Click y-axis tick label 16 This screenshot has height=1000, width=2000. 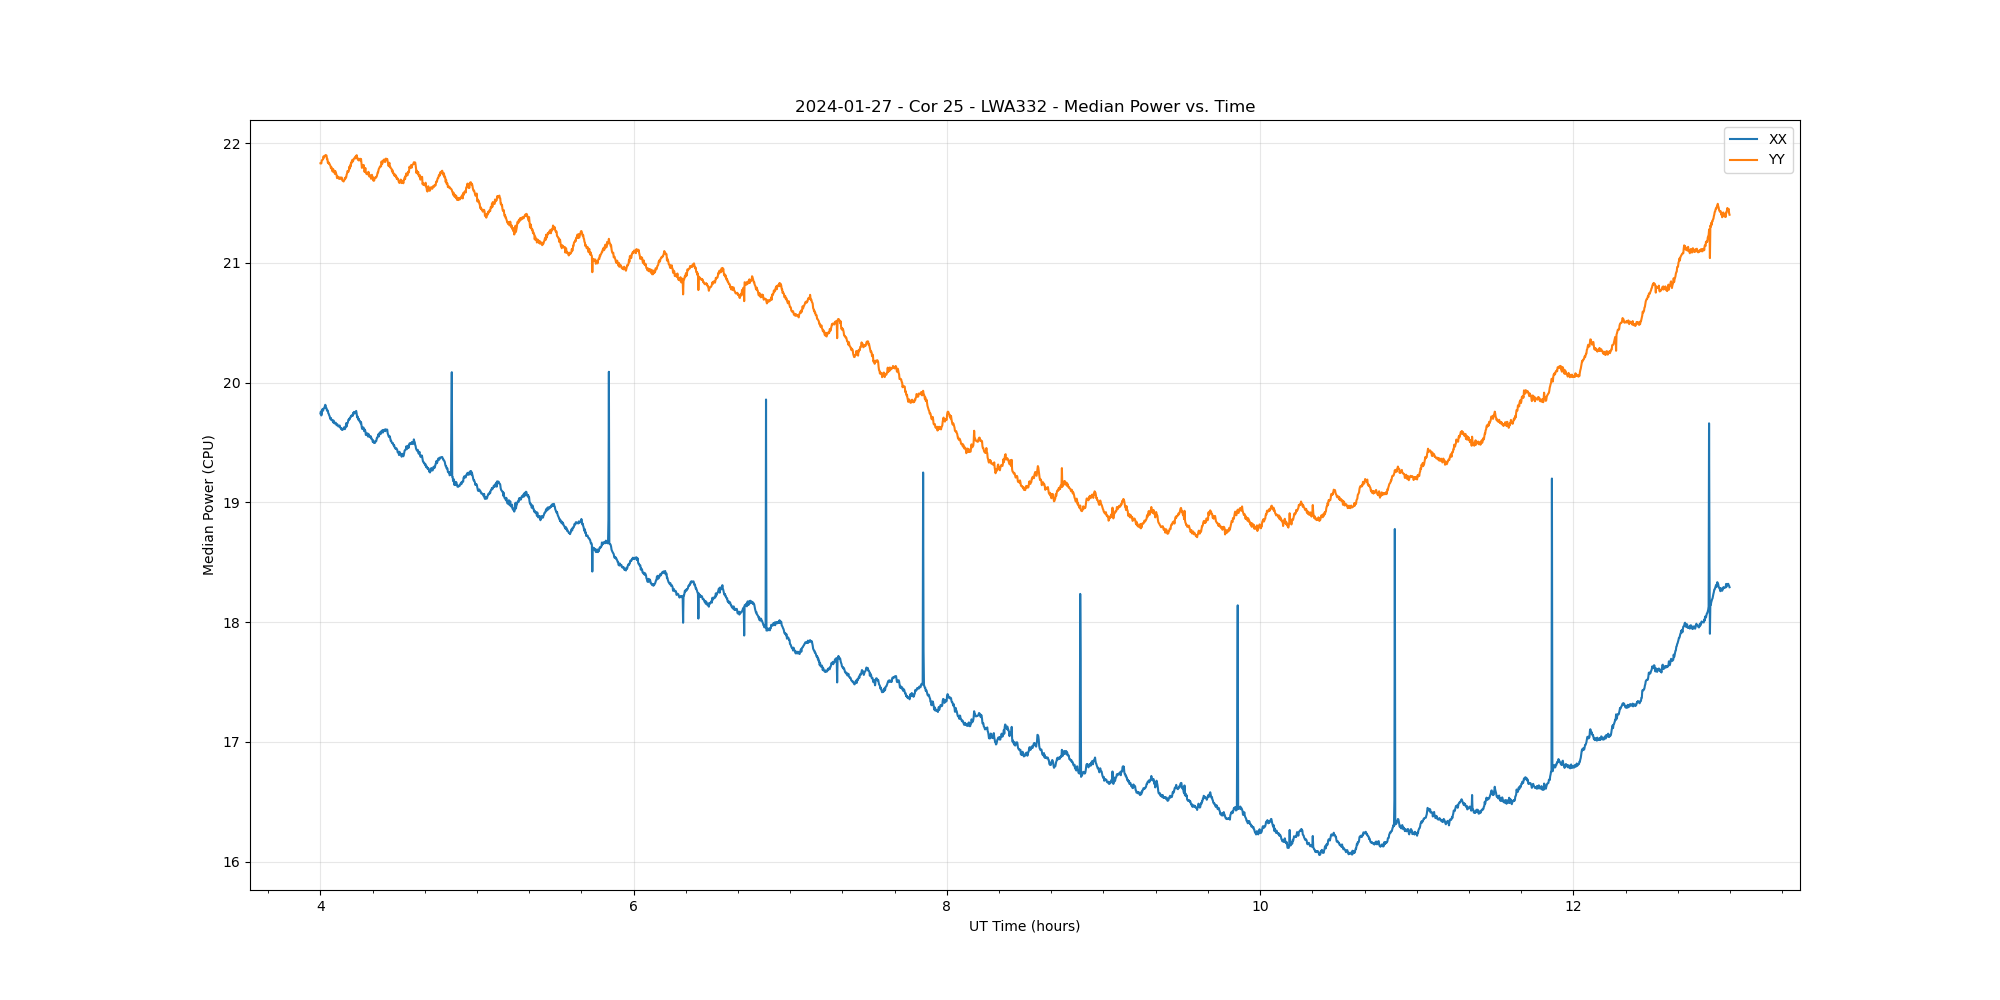(232, 862)
